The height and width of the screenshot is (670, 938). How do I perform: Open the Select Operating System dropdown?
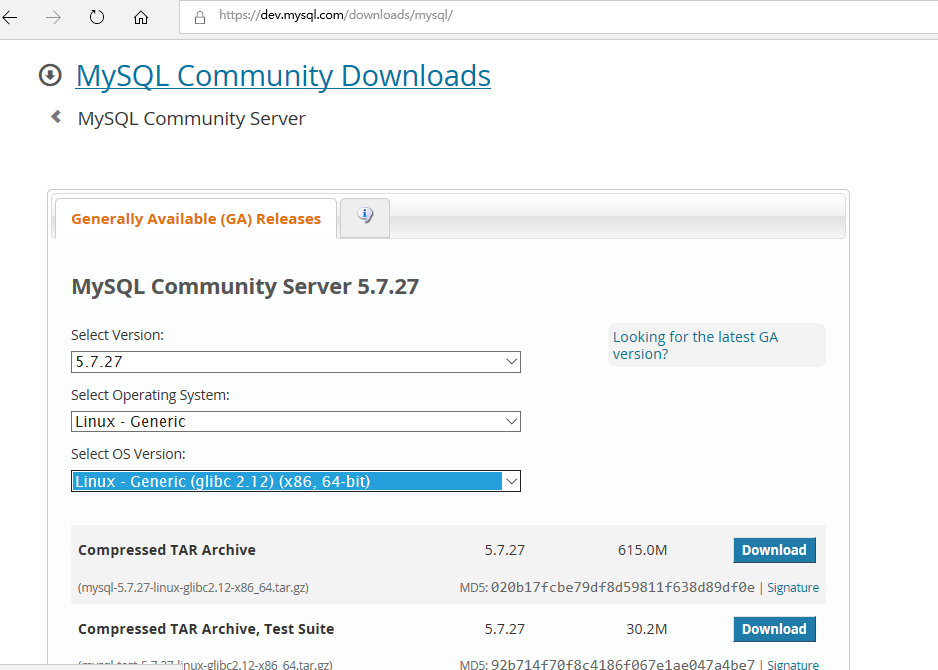click(x=296, y=422)
